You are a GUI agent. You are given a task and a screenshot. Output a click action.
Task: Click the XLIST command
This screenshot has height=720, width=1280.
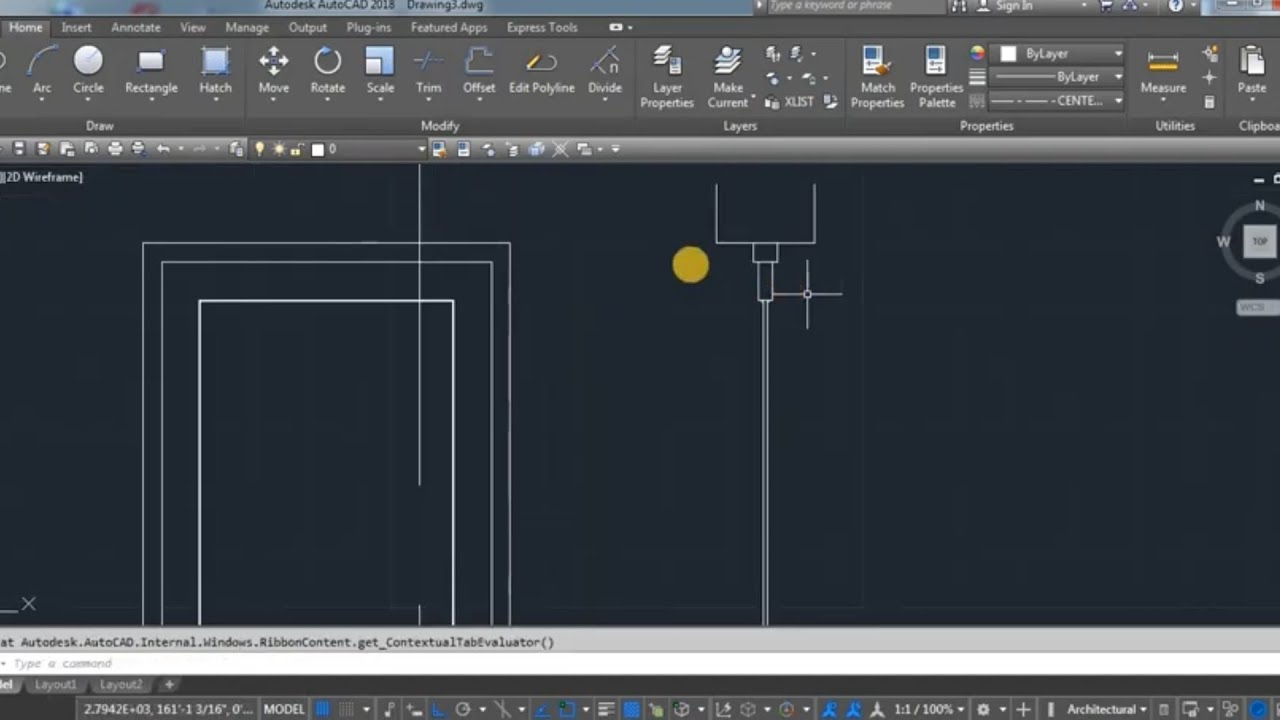pyautogui.click(x=790, y=102)
